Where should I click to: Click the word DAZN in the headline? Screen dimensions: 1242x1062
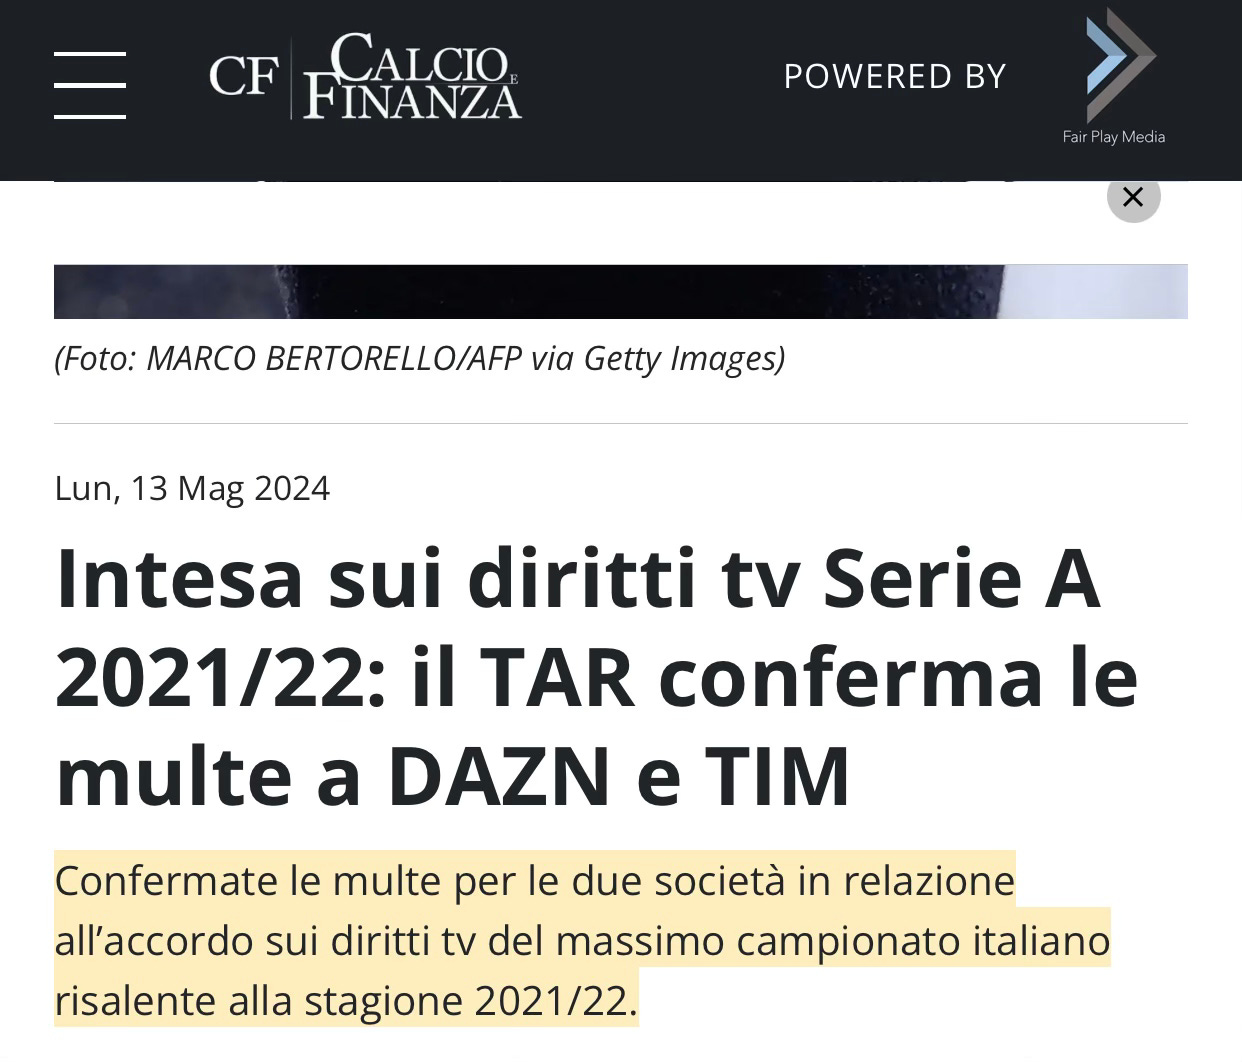[499, 776]
